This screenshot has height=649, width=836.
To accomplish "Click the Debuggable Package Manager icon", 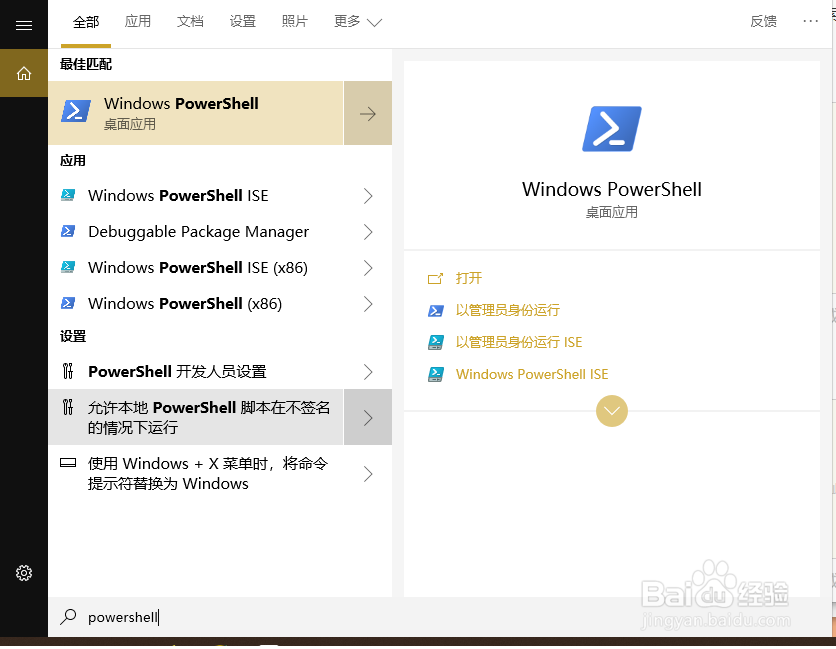I will [x=69, y=231].
